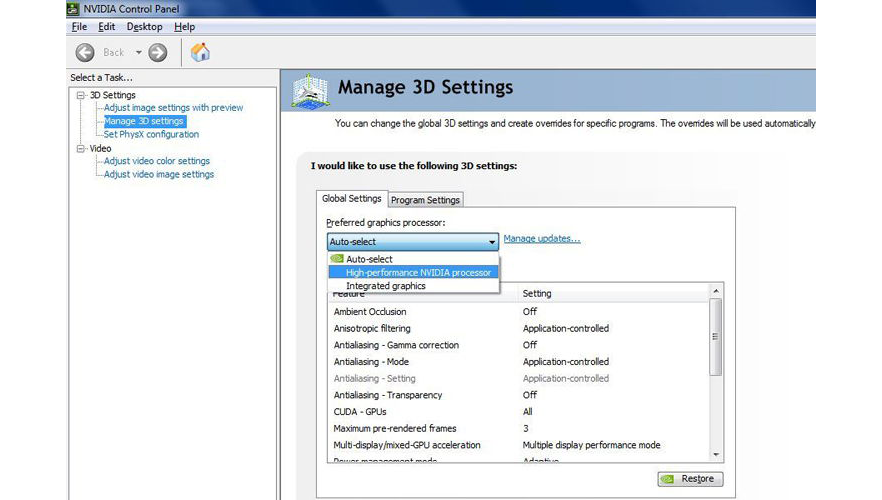The width and height of the screenshot is (882, 500).
Task: Open the Desktop menu
Action: pos(144,27)
